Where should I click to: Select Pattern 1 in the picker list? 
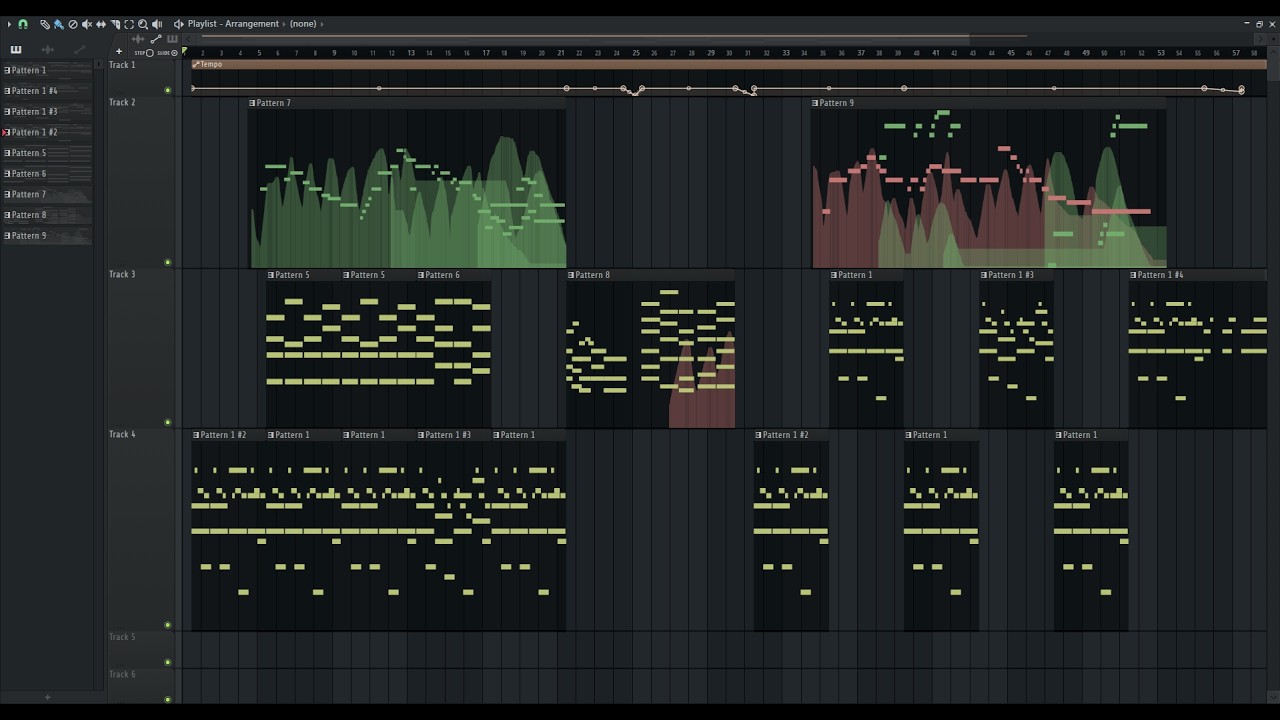[47, 70]
